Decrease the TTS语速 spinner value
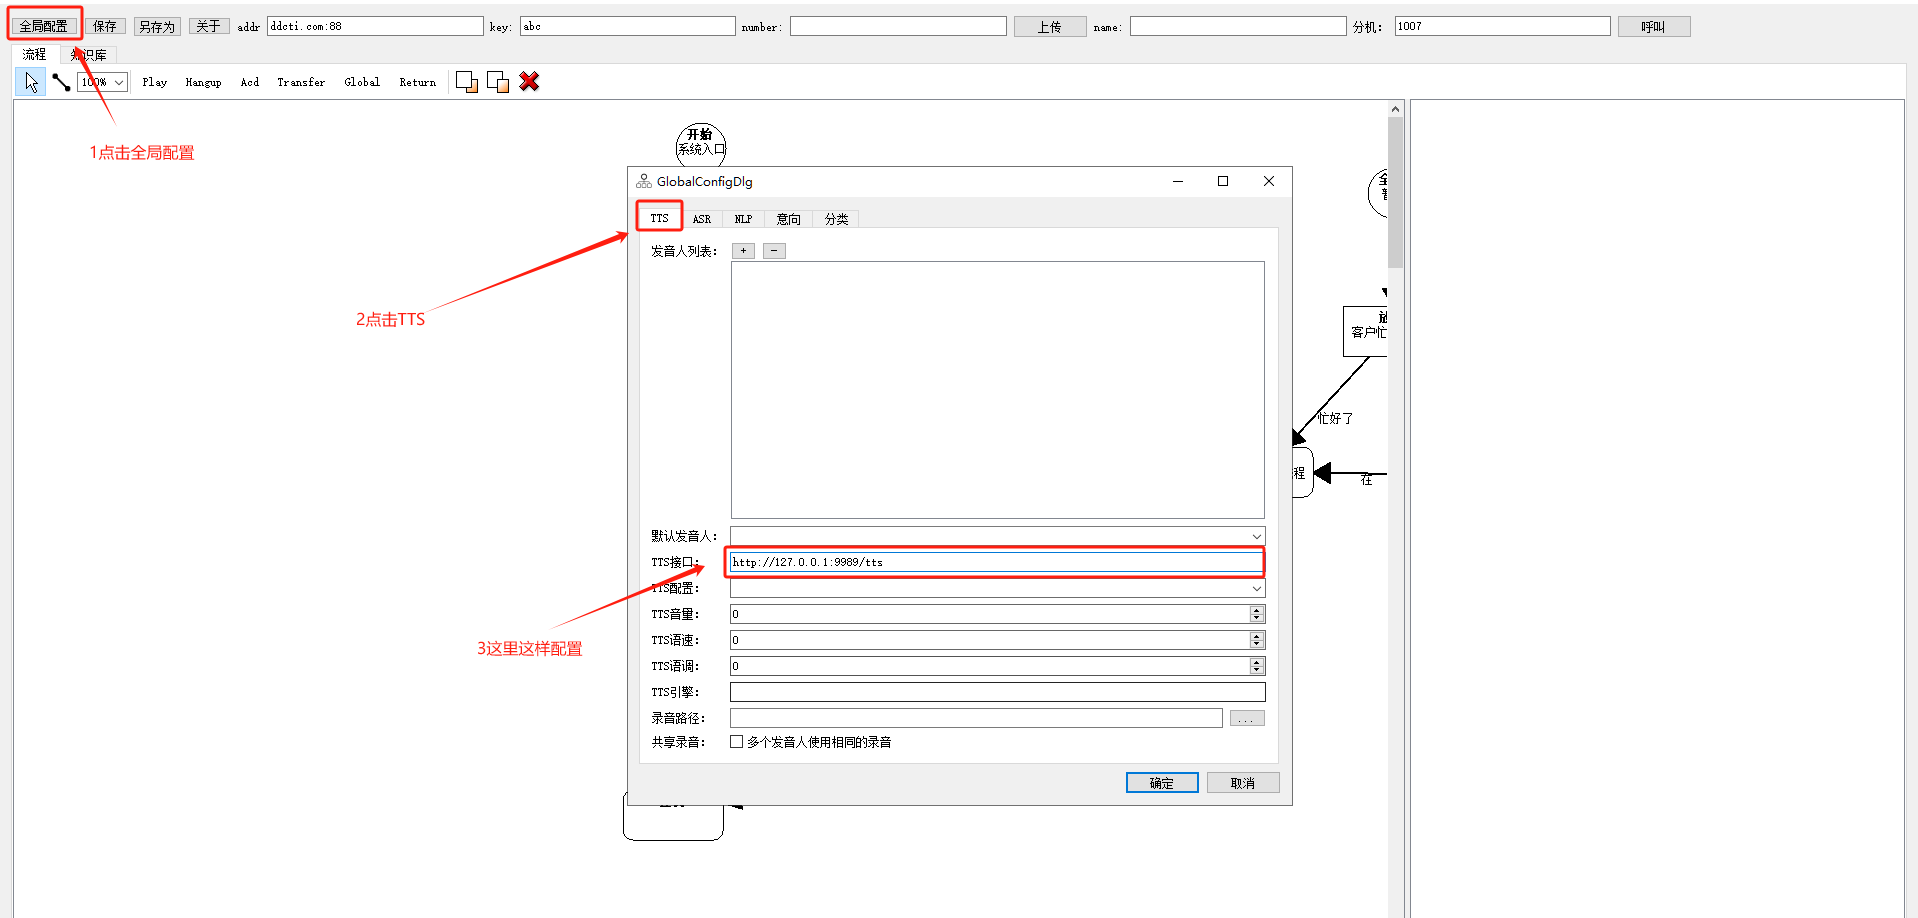This screenshot has width=1918, height=918. (x=1257, y=644)
